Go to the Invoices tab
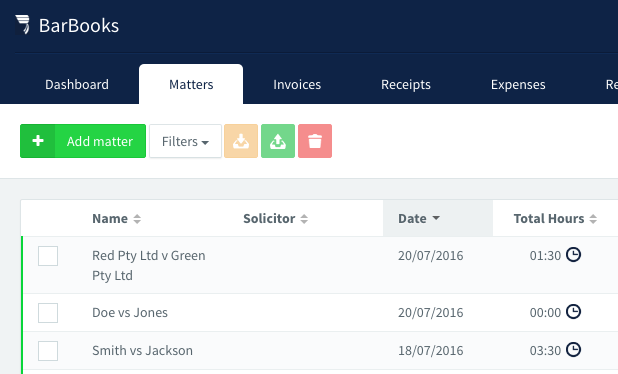The height and width of the screenshot is (374, 618). tap(297, 84)
